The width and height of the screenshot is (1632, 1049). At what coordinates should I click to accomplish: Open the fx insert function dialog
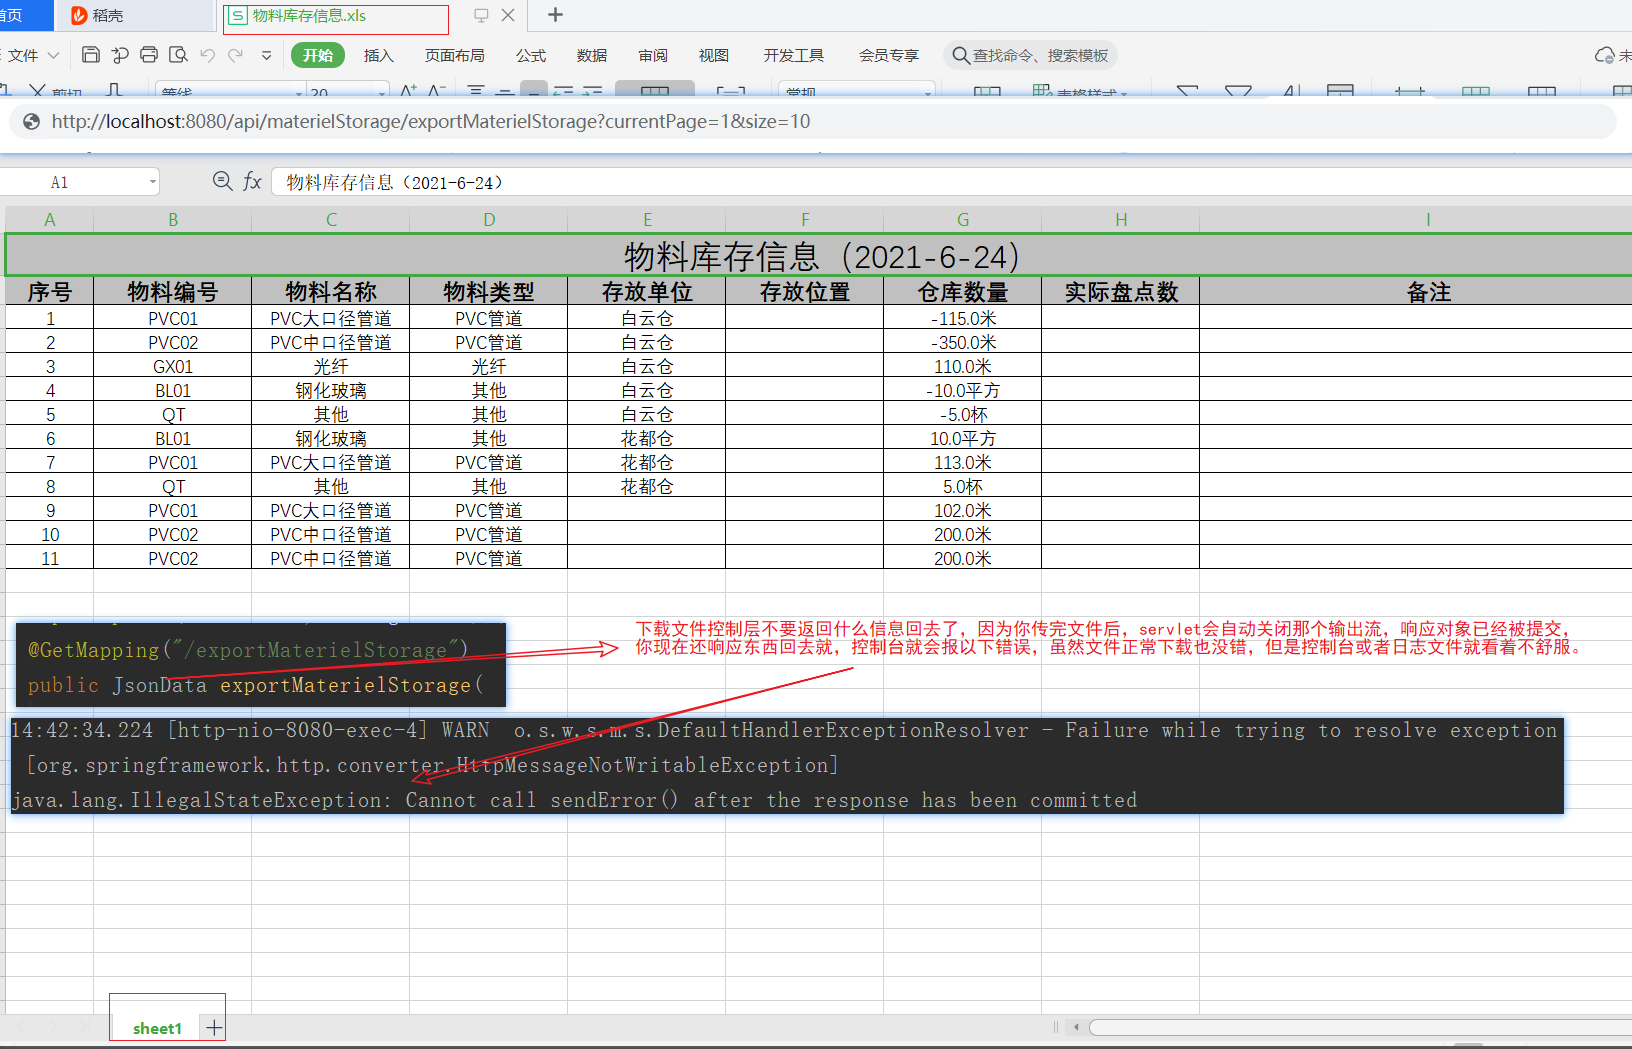(252, 181)
